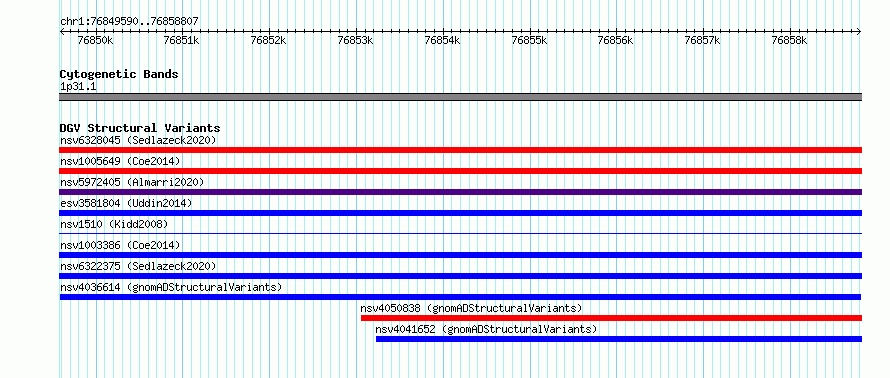Select the red bar under nsv1005649

coord(460,171)
